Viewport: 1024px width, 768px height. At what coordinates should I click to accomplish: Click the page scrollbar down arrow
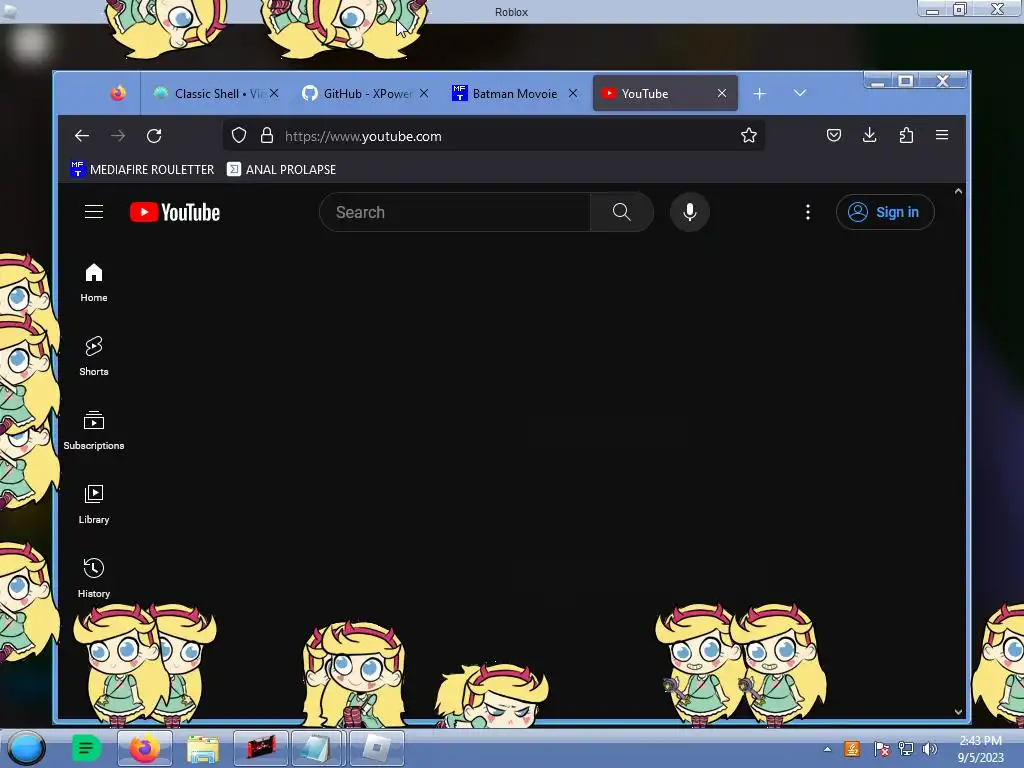[x=958, y=712]
